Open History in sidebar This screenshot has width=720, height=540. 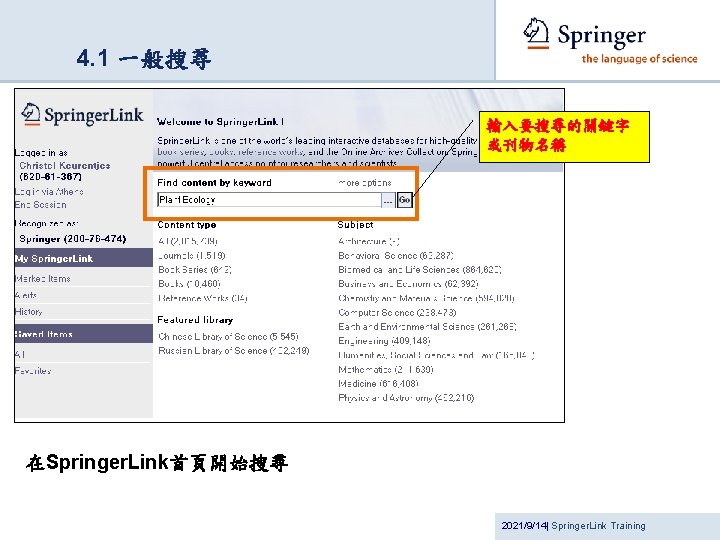pos(28,312)
